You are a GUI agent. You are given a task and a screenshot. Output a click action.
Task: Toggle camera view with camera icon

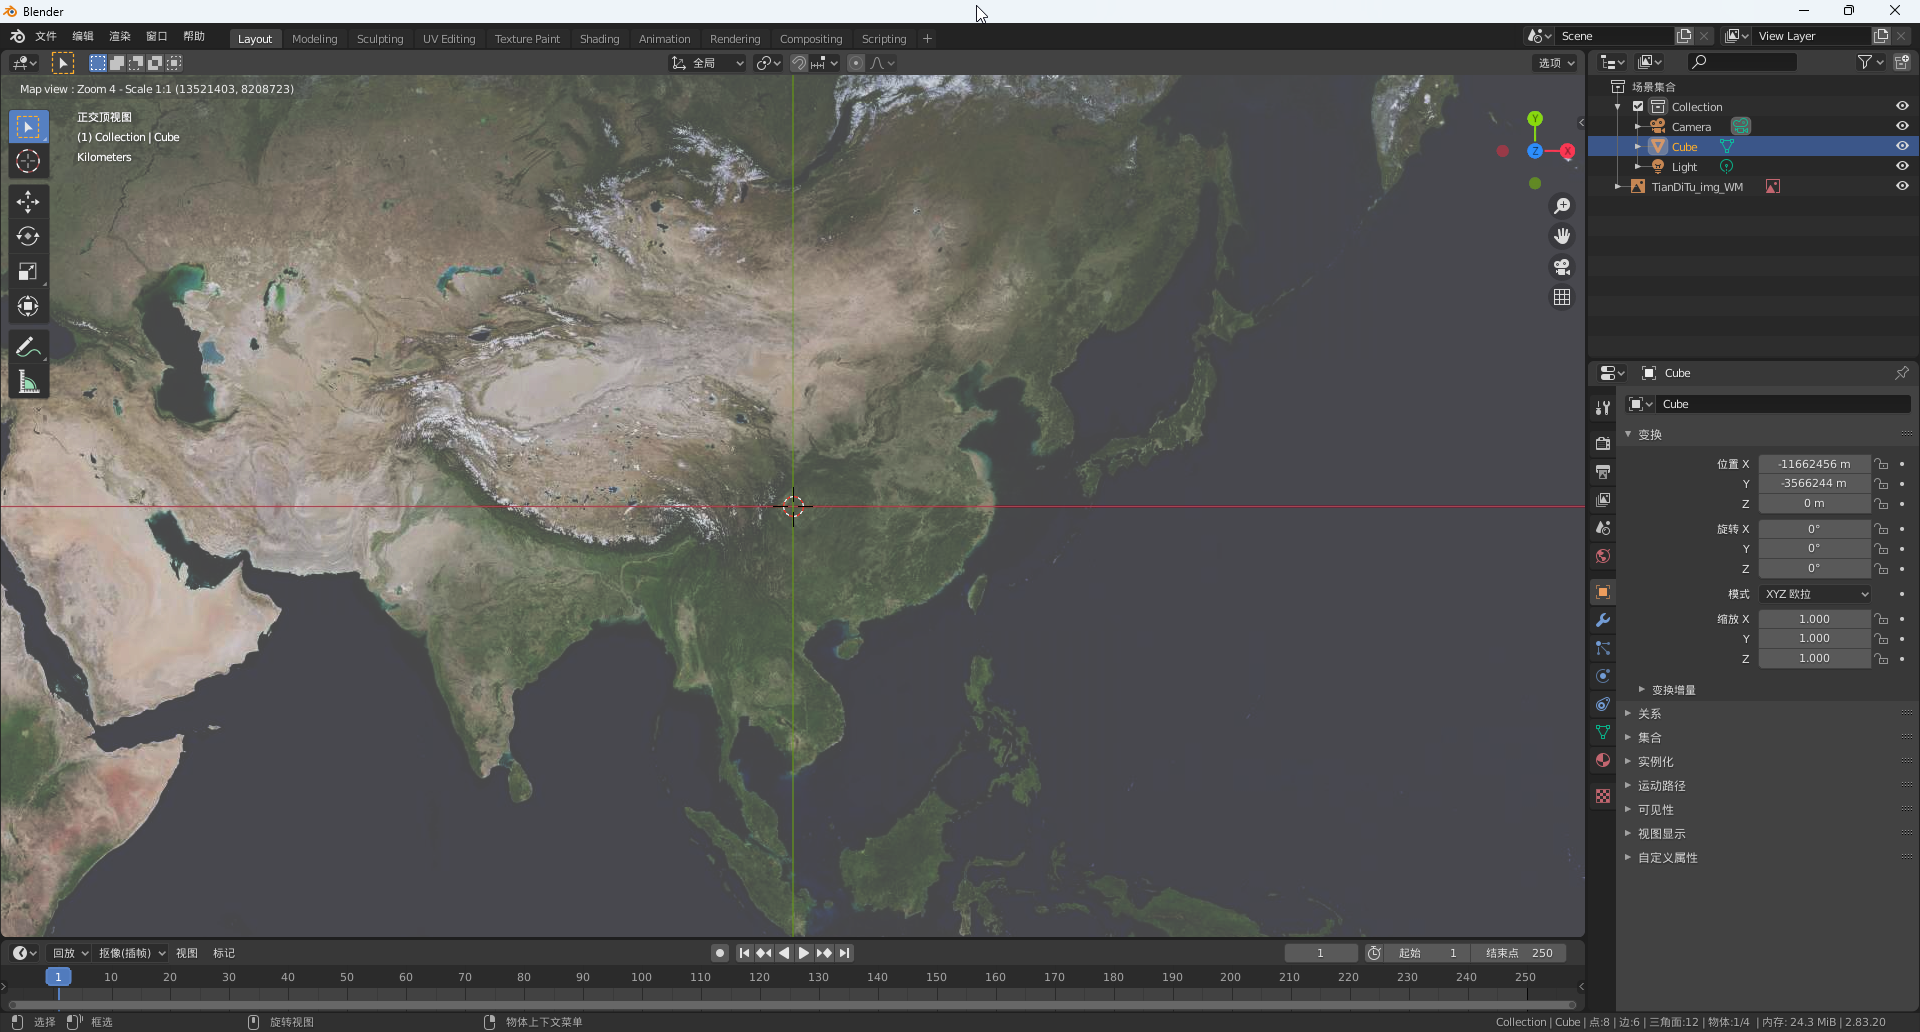coord(1562,267)
